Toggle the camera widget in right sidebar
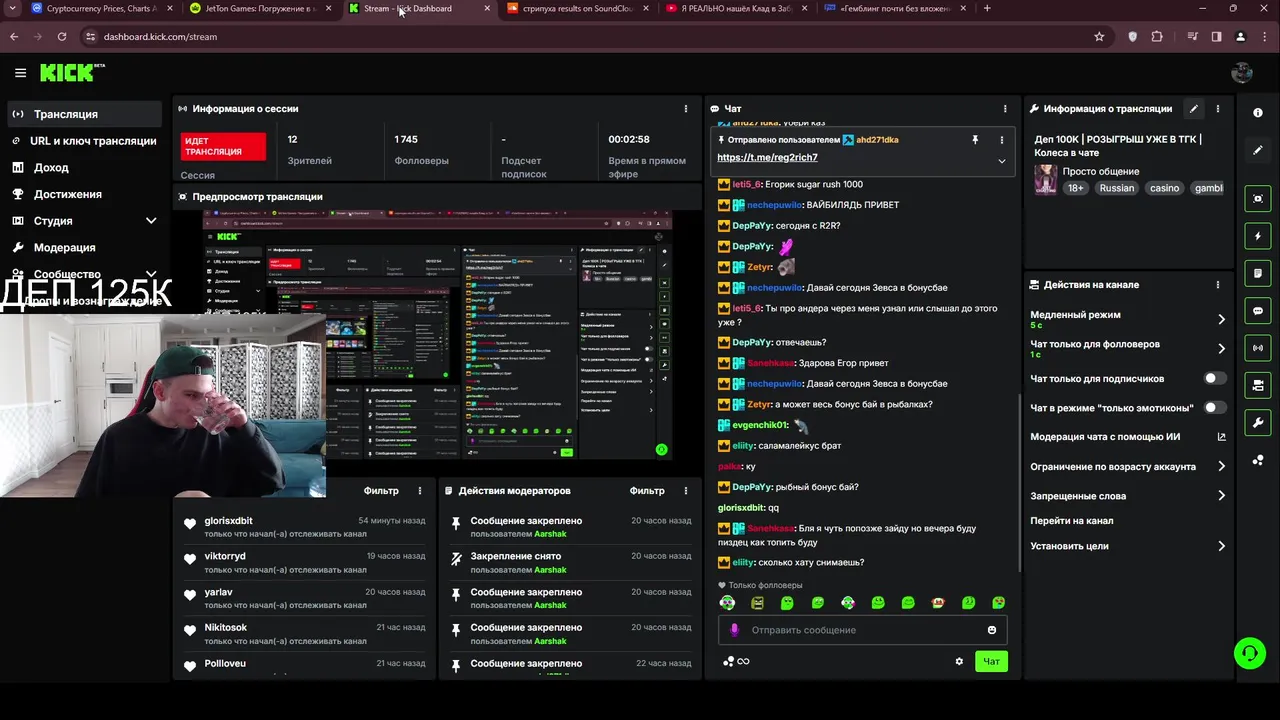 1258,385
